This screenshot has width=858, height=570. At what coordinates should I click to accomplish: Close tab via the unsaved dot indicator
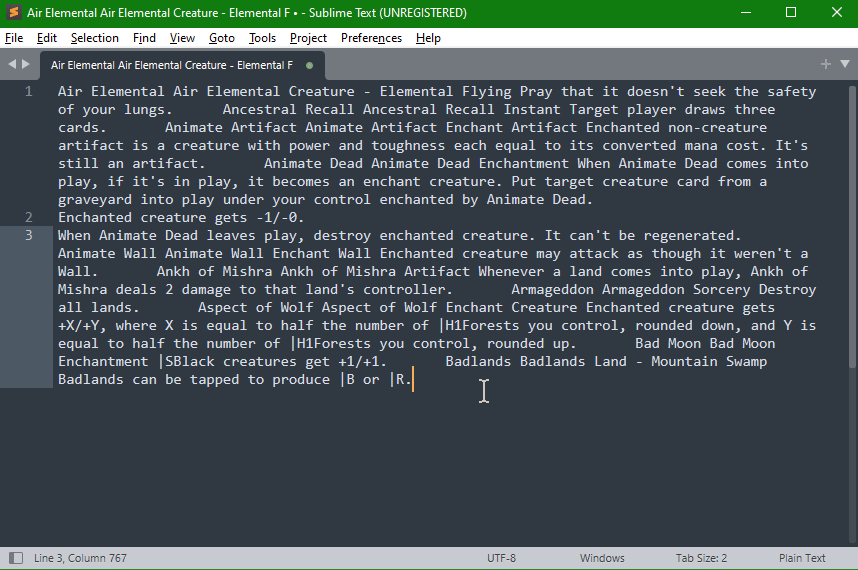pyautogui.click(x=310, y=65)
